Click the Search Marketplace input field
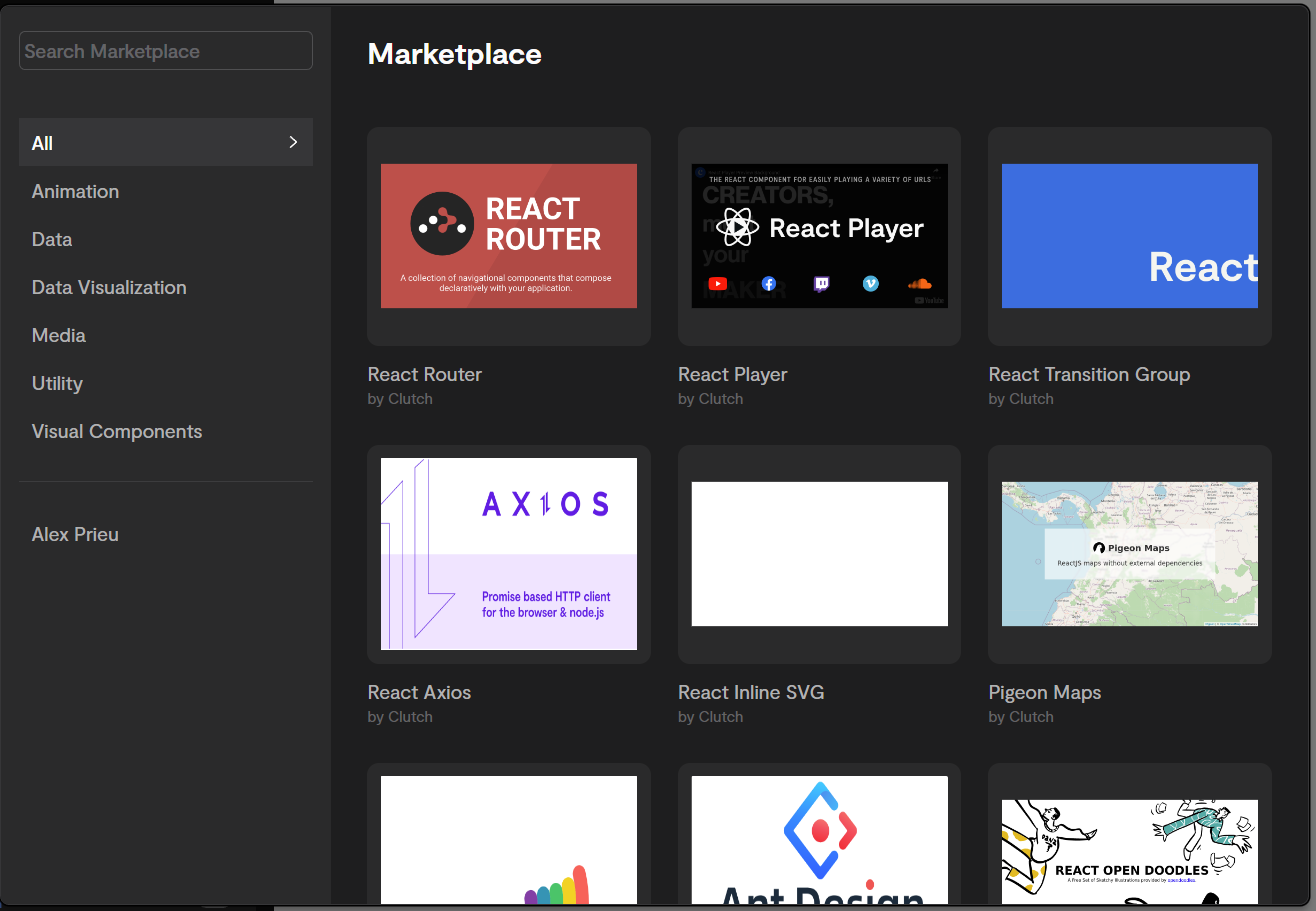This screenshot has height=911, width=1316. (x=165, y=51)
